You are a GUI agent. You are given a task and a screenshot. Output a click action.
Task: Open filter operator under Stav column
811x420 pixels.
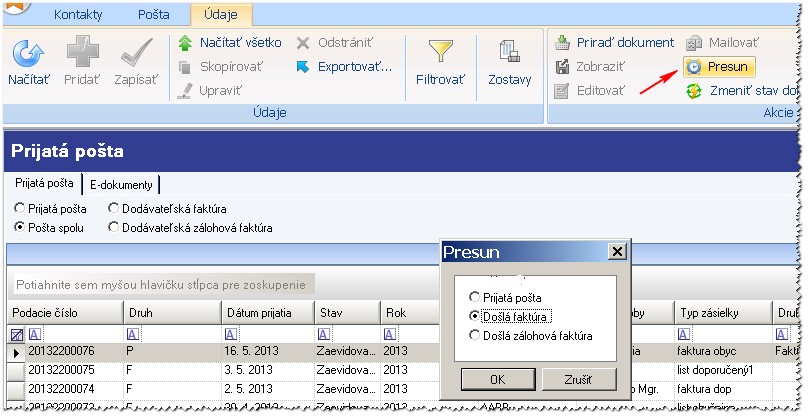tap(324, 334)
